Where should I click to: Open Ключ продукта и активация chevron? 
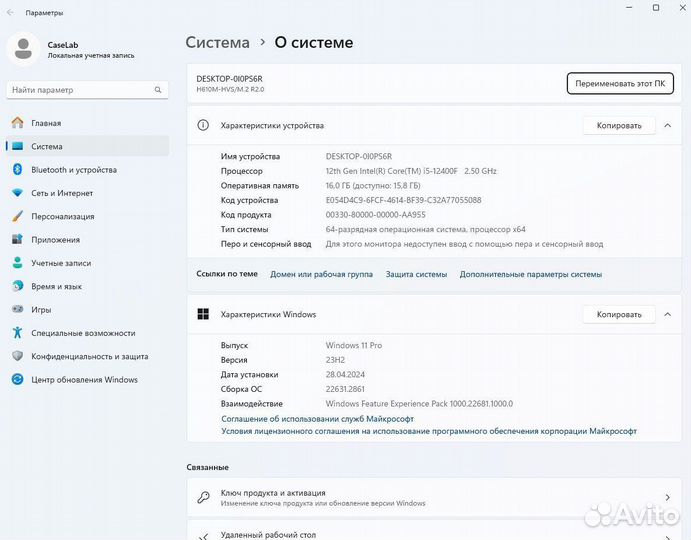pos(668,498)
